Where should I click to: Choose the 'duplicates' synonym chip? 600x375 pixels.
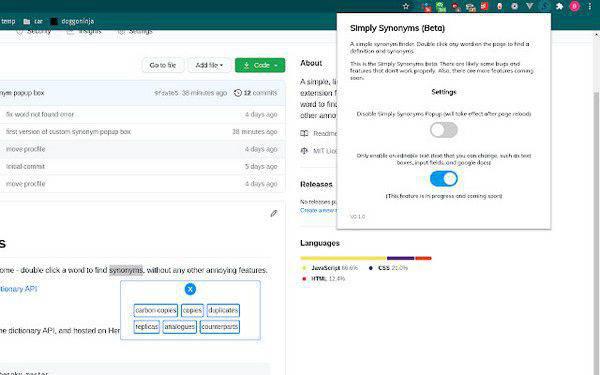coord(223,310)
